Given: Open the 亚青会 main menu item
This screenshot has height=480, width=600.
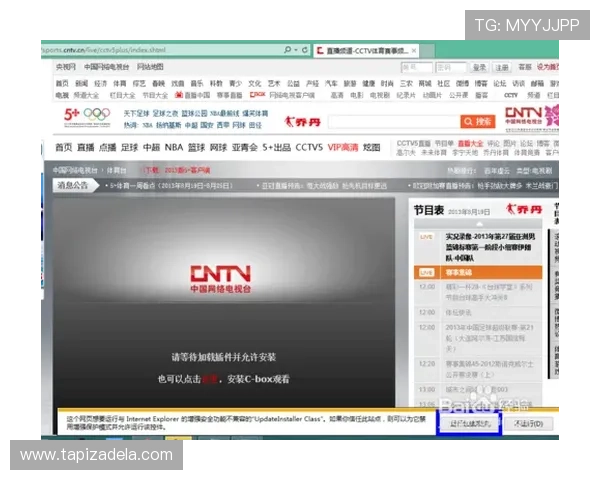Looking at the screenshot, I should click(245, 147).
